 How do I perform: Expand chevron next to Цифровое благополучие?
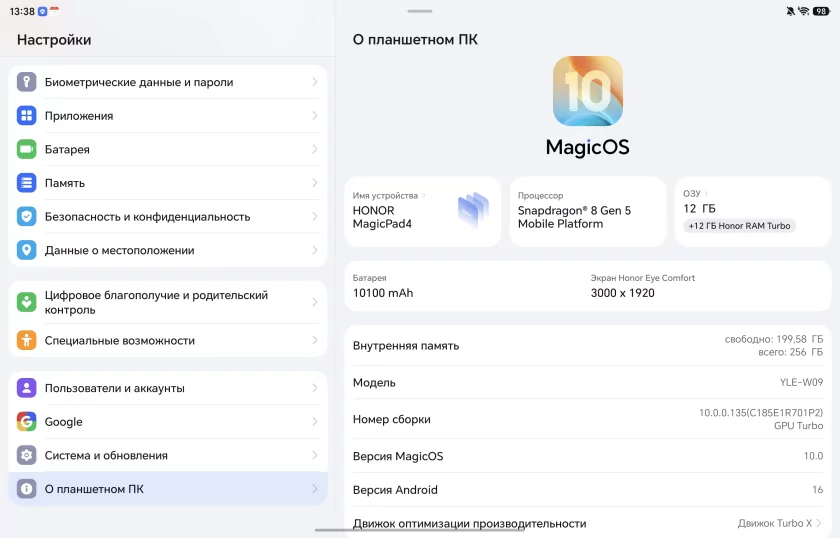point(314,302)
